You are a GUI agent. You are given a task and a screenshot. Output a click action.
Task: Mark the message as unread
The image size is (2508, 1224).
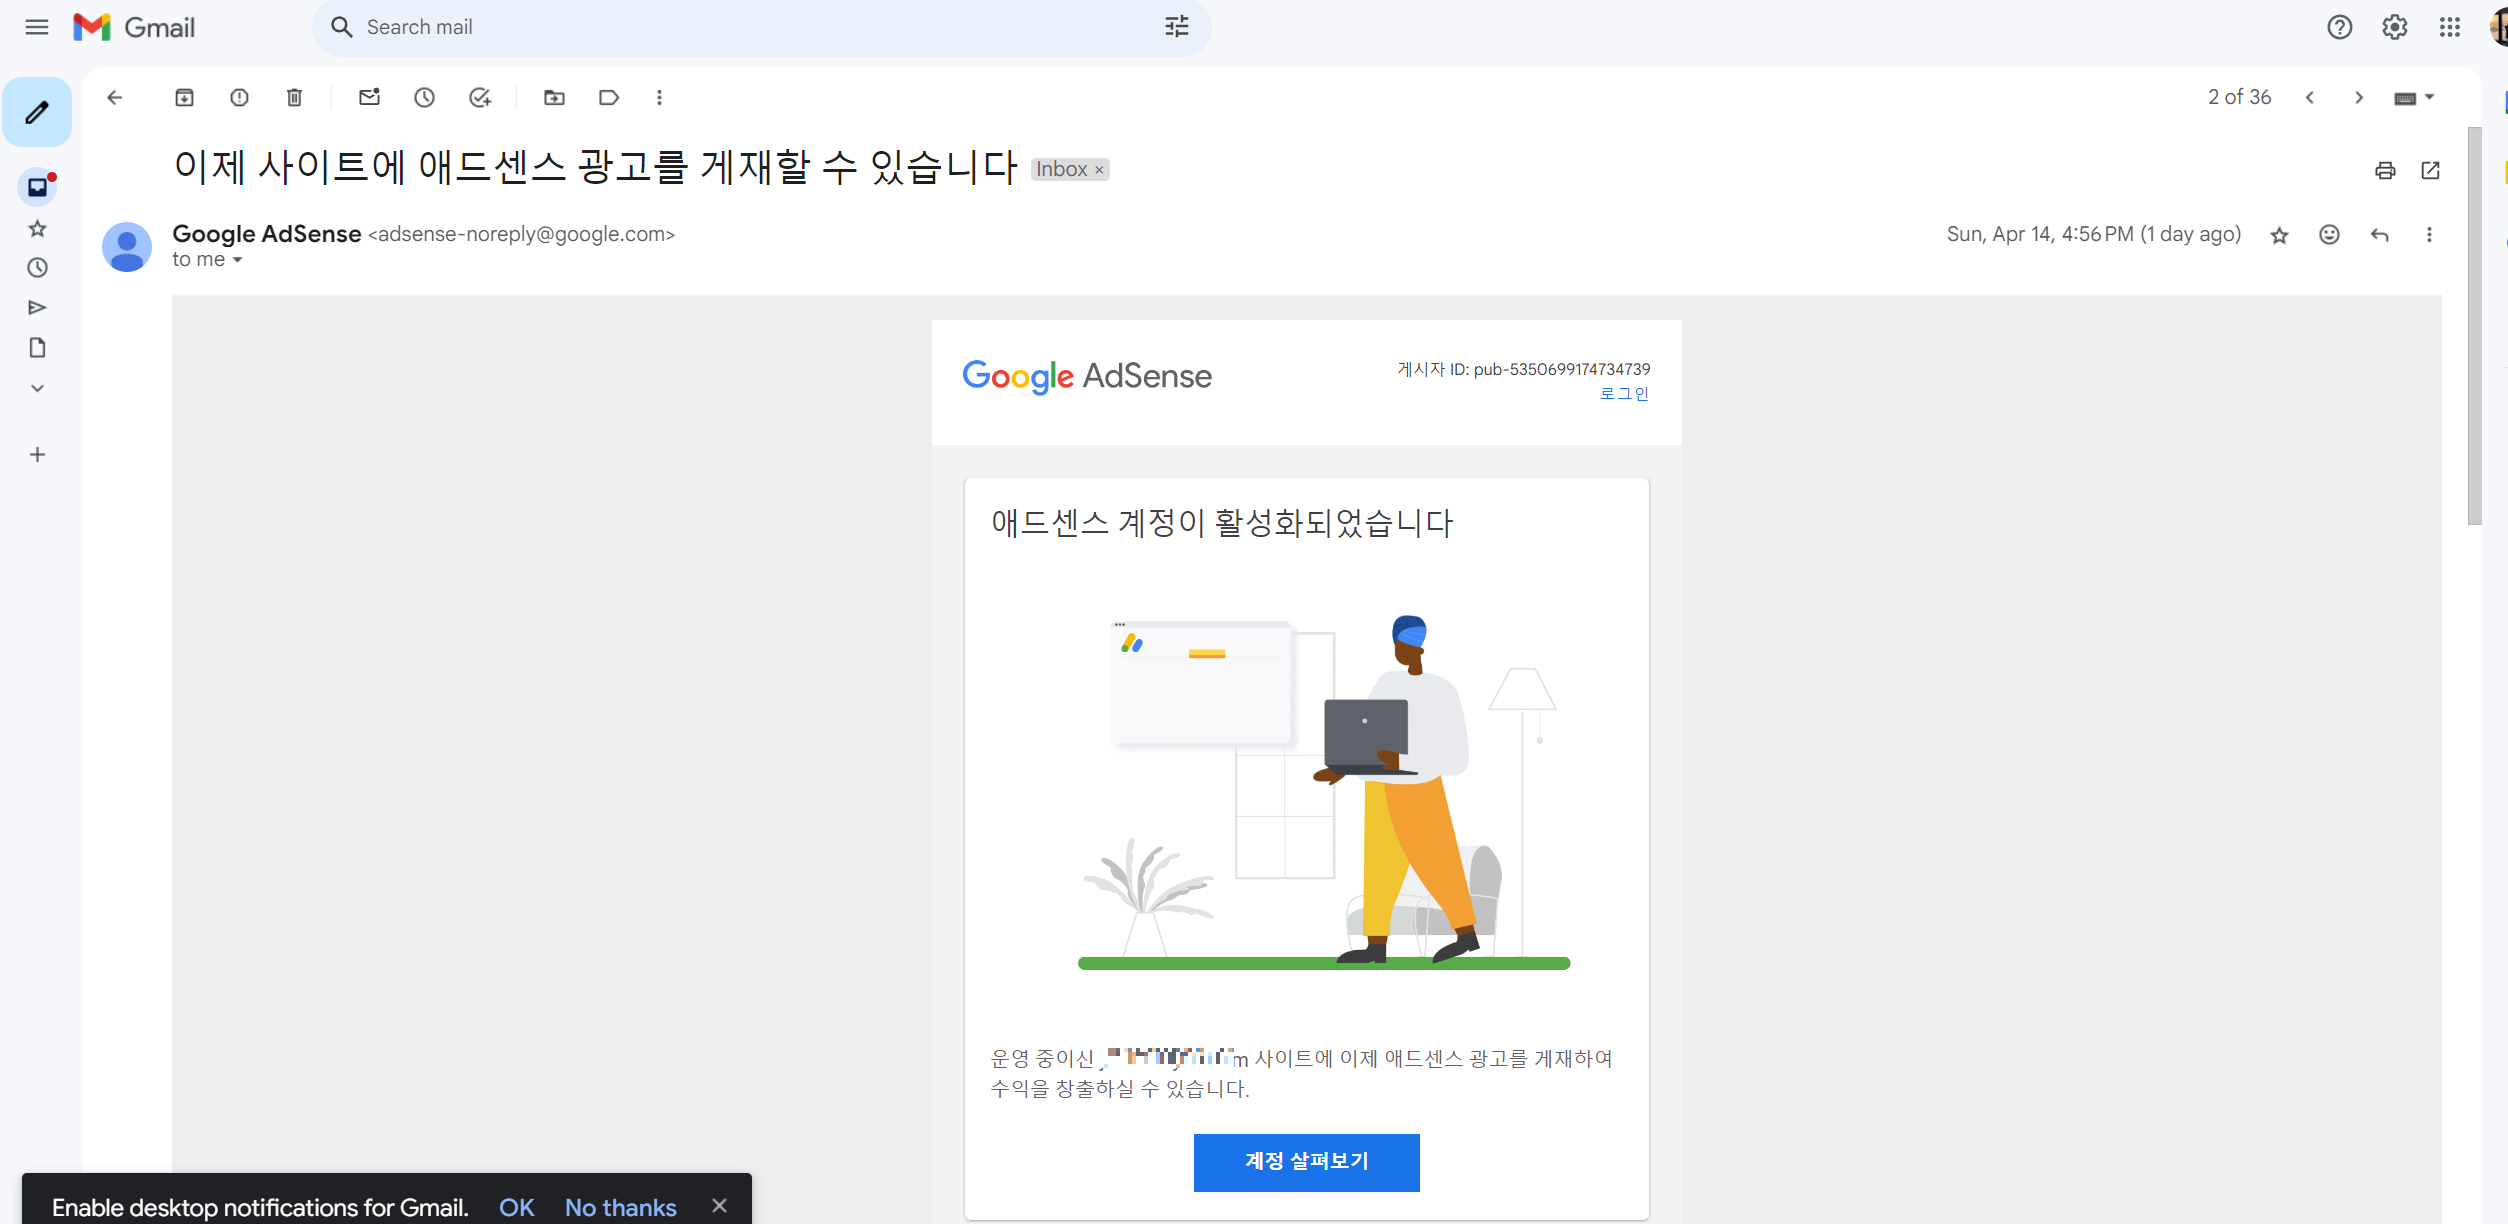click(369, 97)
